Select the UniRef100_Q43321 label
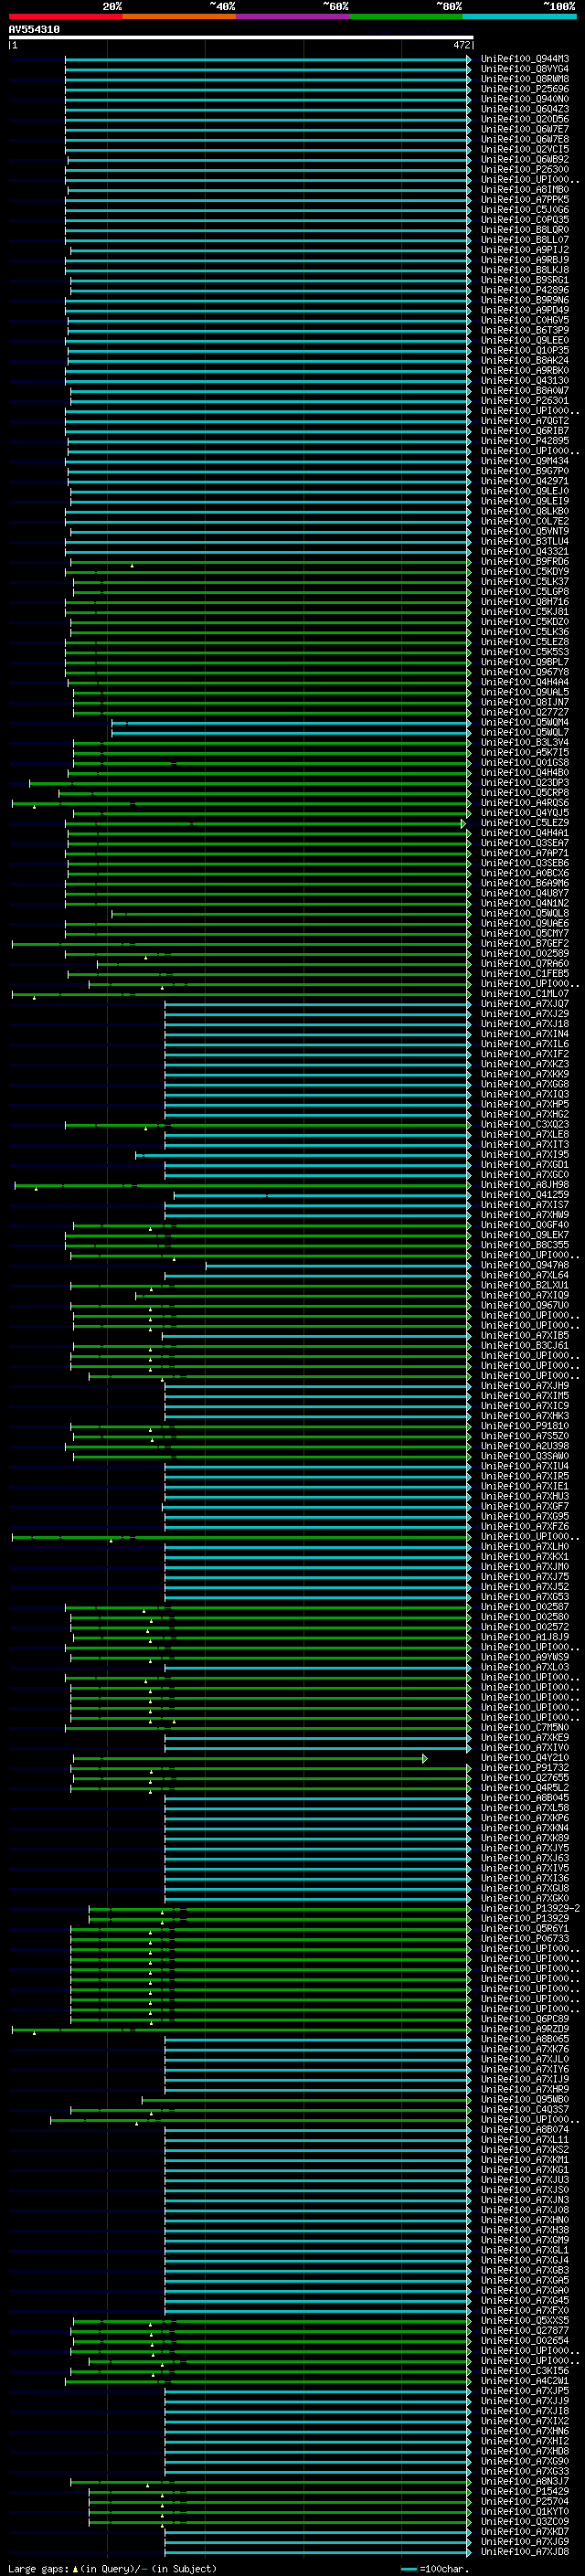This screenshot has width=585, height=2576. (525, 551)
